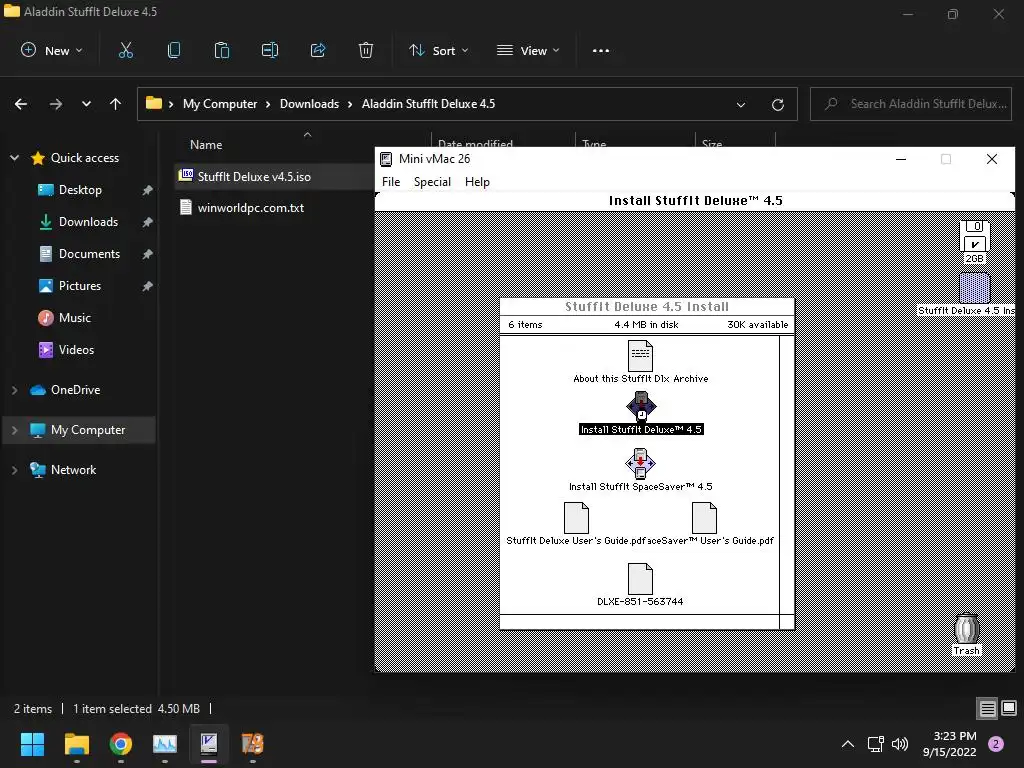The width and height of the screenshot is (1024, 768).
Task: Select SpaceSaver User's Guide.pdf icon
Action: pyautogui.click(x=705, y=518)
